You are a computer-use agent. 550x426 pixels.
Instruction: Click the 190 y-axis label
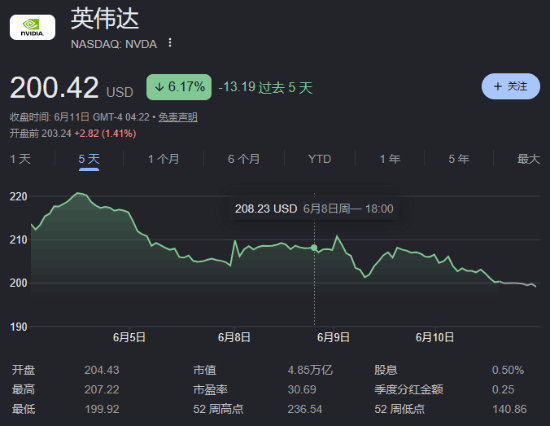[x=18, y=327]
